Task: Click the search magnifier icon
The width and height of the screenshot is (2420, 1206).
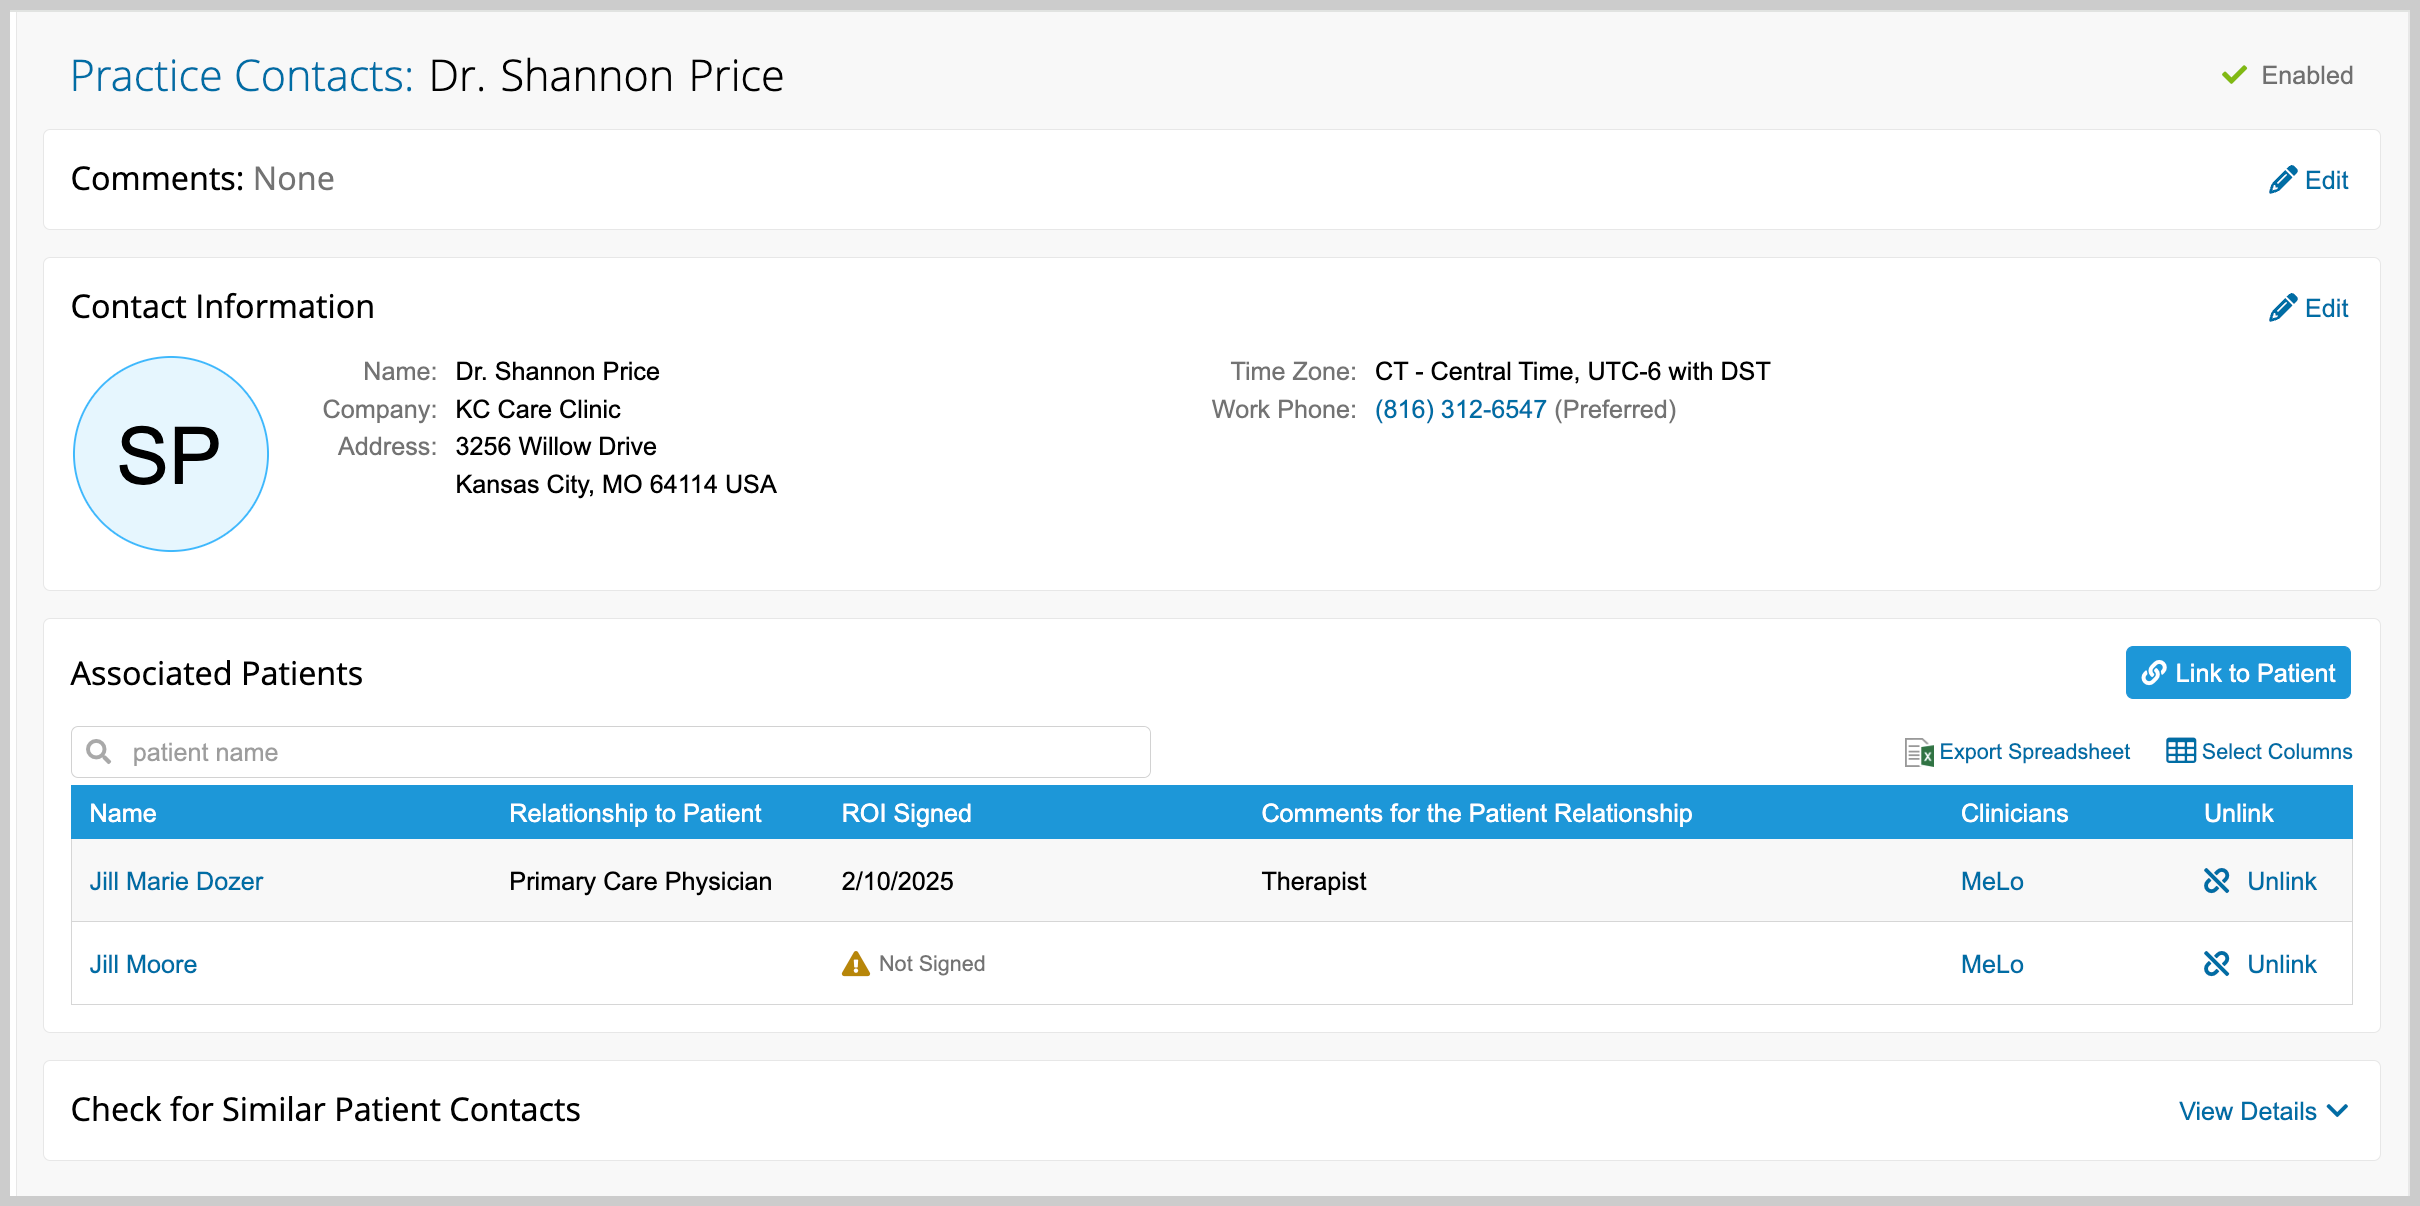Action: (x=98, y=751)
